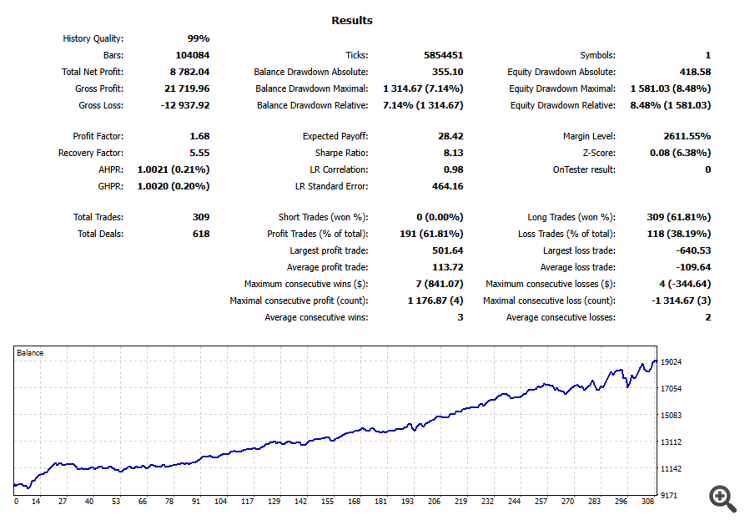Click trade number 308 on chart axis

point(648,502)
